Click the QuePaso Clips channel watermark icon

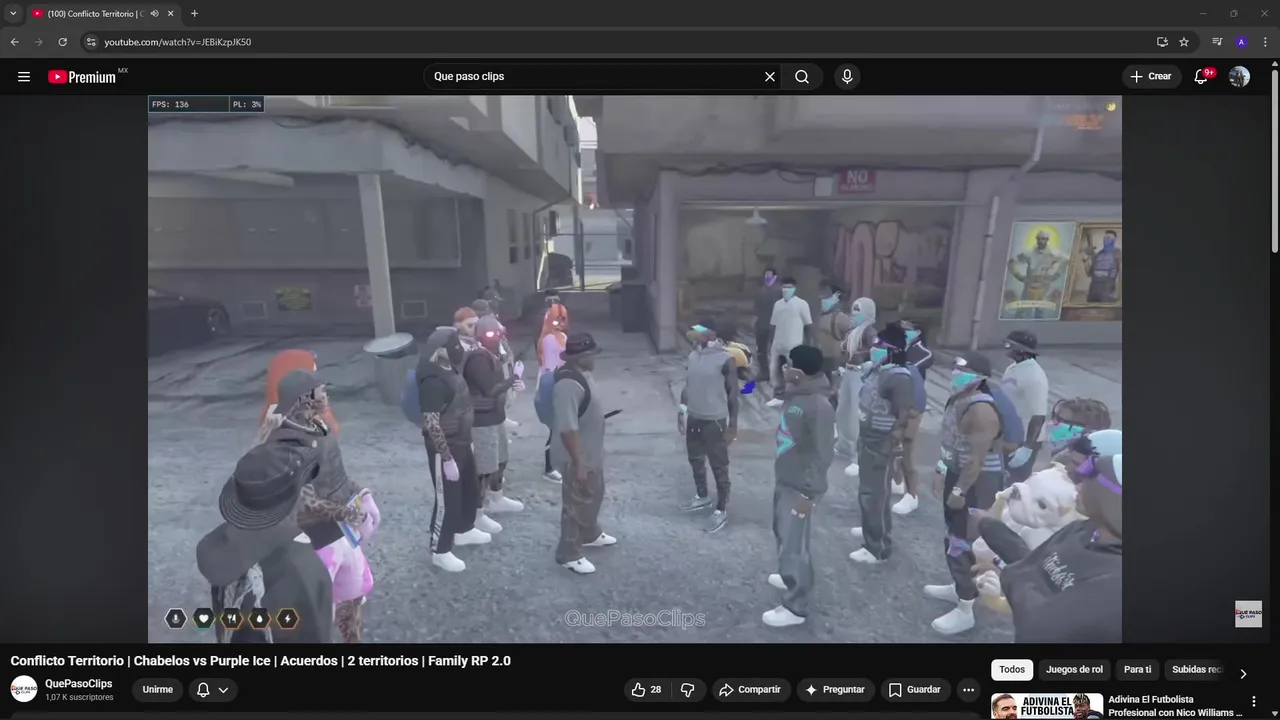pyautogui.click(x=1248, y=614)
